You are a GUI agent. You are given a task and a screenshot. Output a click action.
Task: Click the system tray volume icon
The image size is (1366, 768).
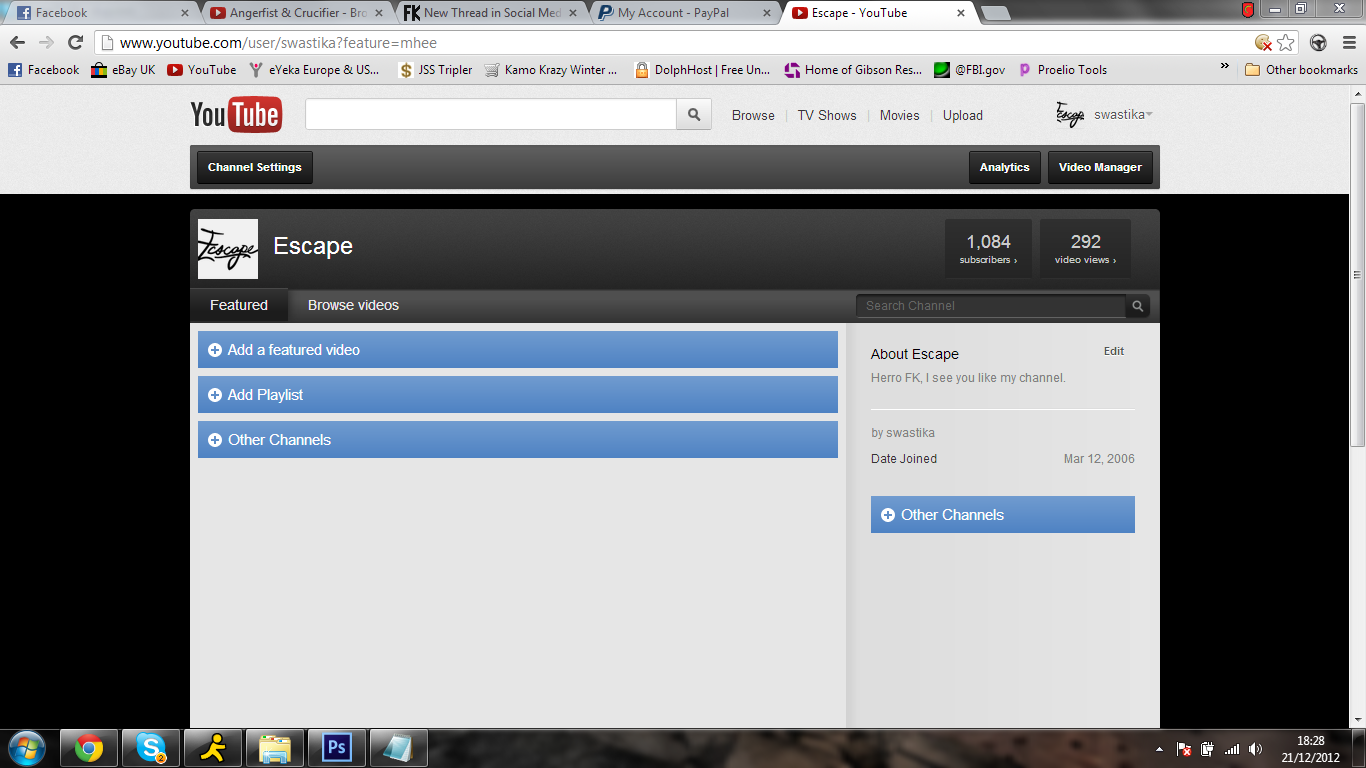pos(1256,748)
